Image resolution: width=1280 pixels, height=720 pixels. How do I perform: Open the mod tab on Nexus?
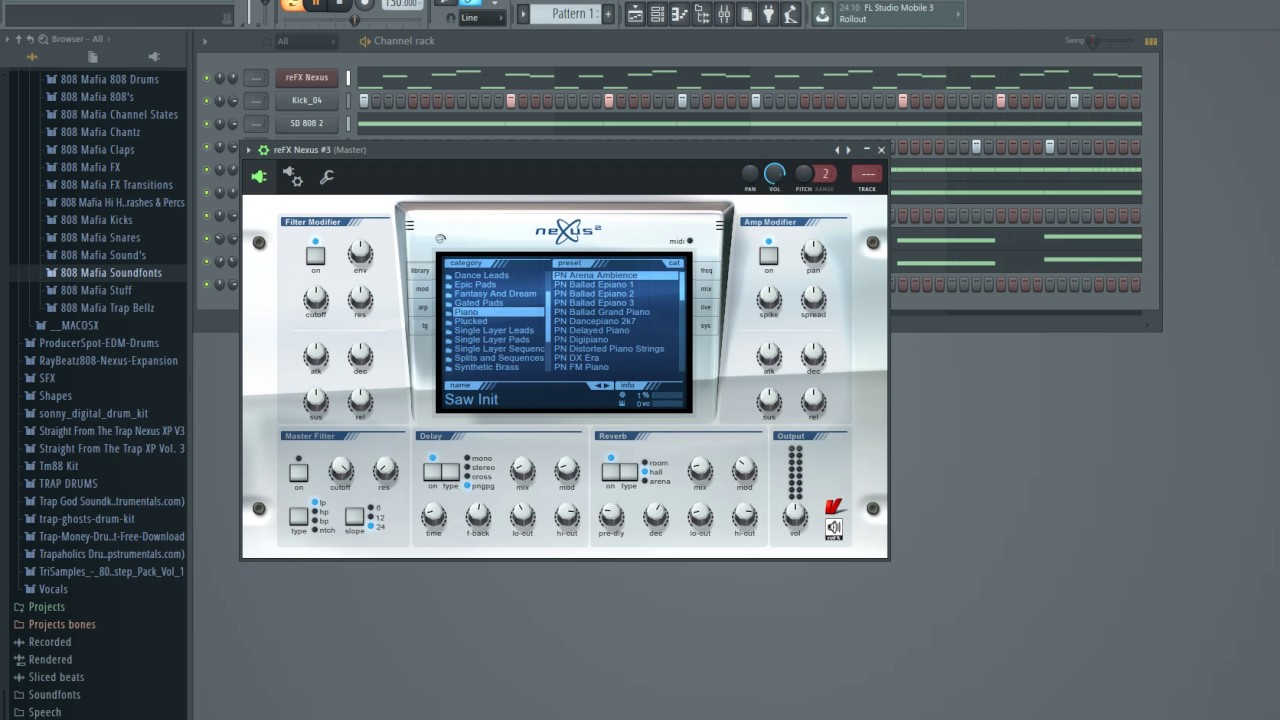coord(421,289)
